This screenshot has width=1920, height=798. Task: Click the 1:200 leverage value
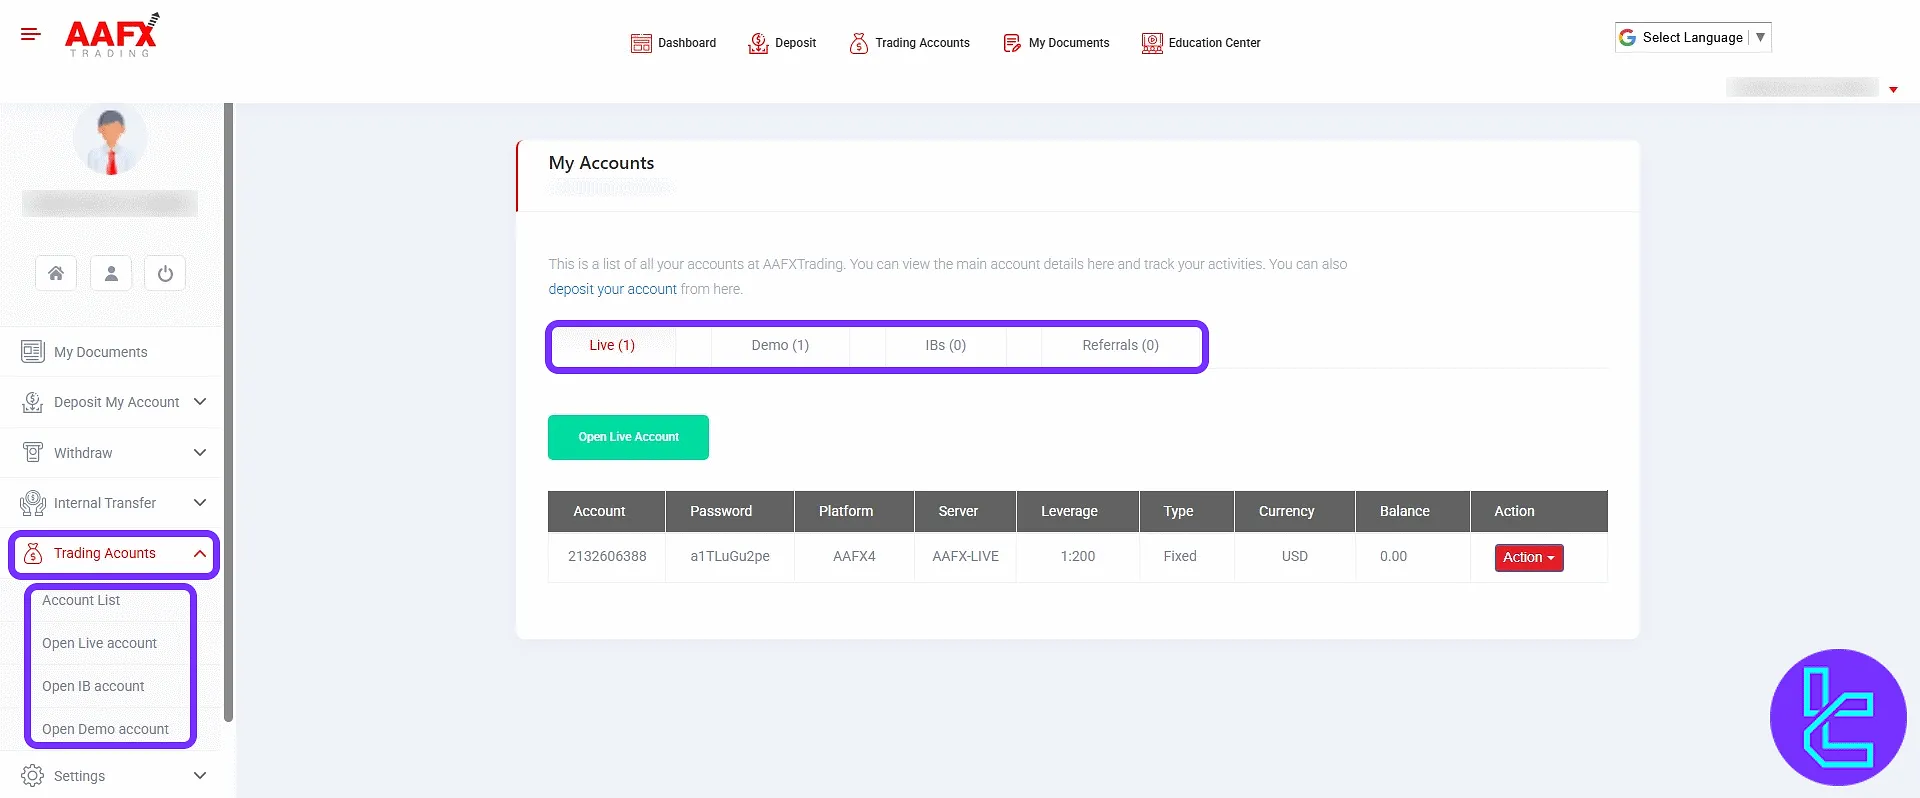pos(1078,556)
